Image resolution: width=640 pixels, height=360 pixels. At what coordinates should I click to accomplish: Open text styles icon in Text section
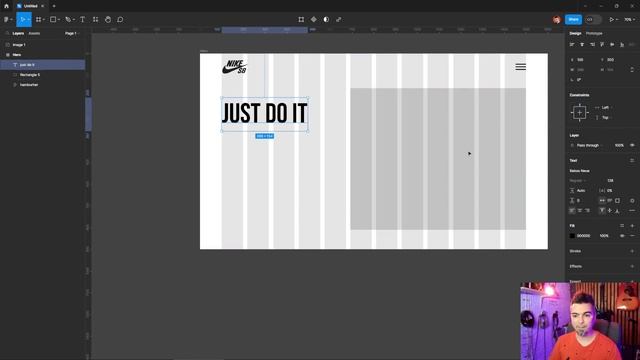coord(632,160)
